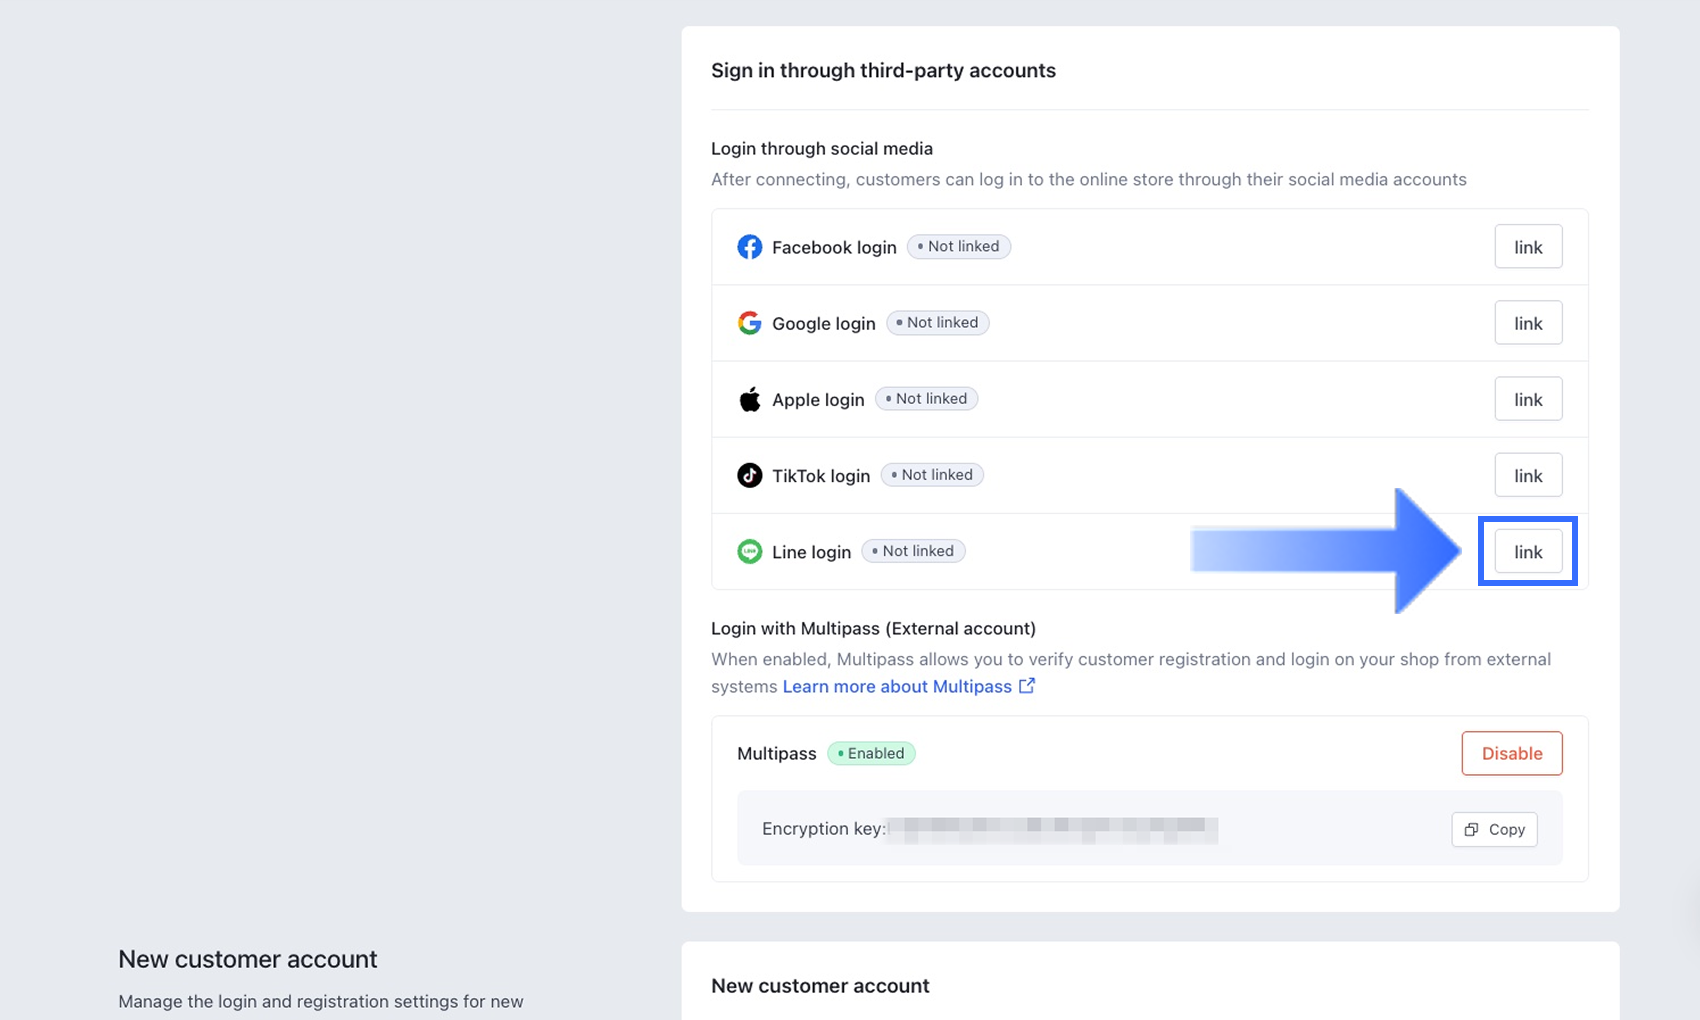This screenshot has height=1020, width=1700.
Task: Link the TikTok login account
Action: pyautogui.click(x=1527, y=475)
